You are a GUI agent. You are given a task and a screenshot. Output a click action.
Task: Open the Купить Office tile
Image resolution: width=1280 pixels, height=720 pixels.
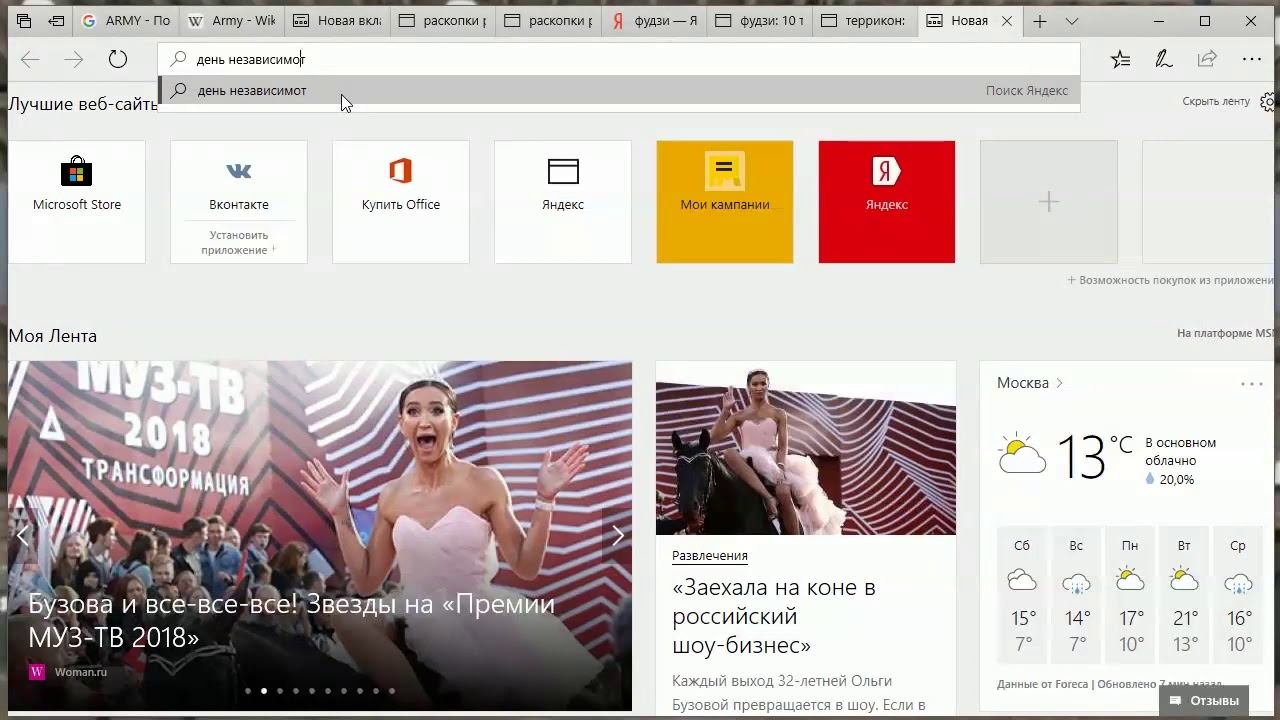coord(401,202)
